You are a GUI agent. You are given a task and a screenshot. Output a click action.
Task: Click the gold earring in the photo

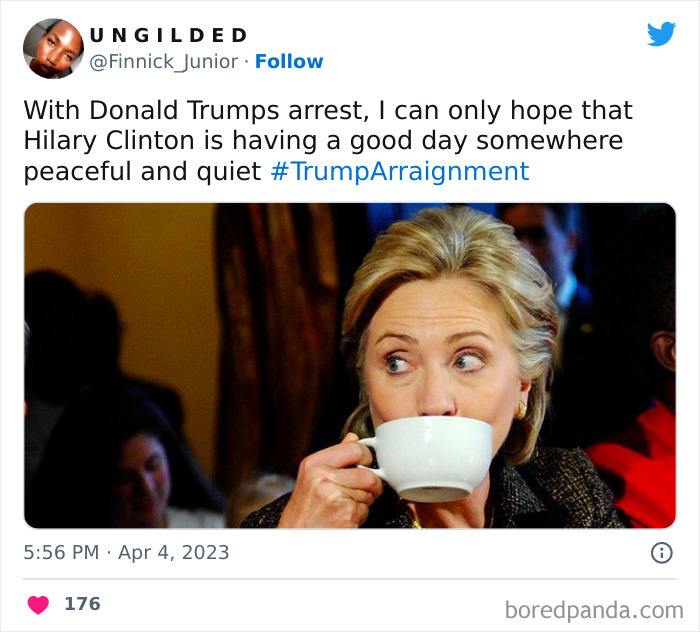click(522, 409)
